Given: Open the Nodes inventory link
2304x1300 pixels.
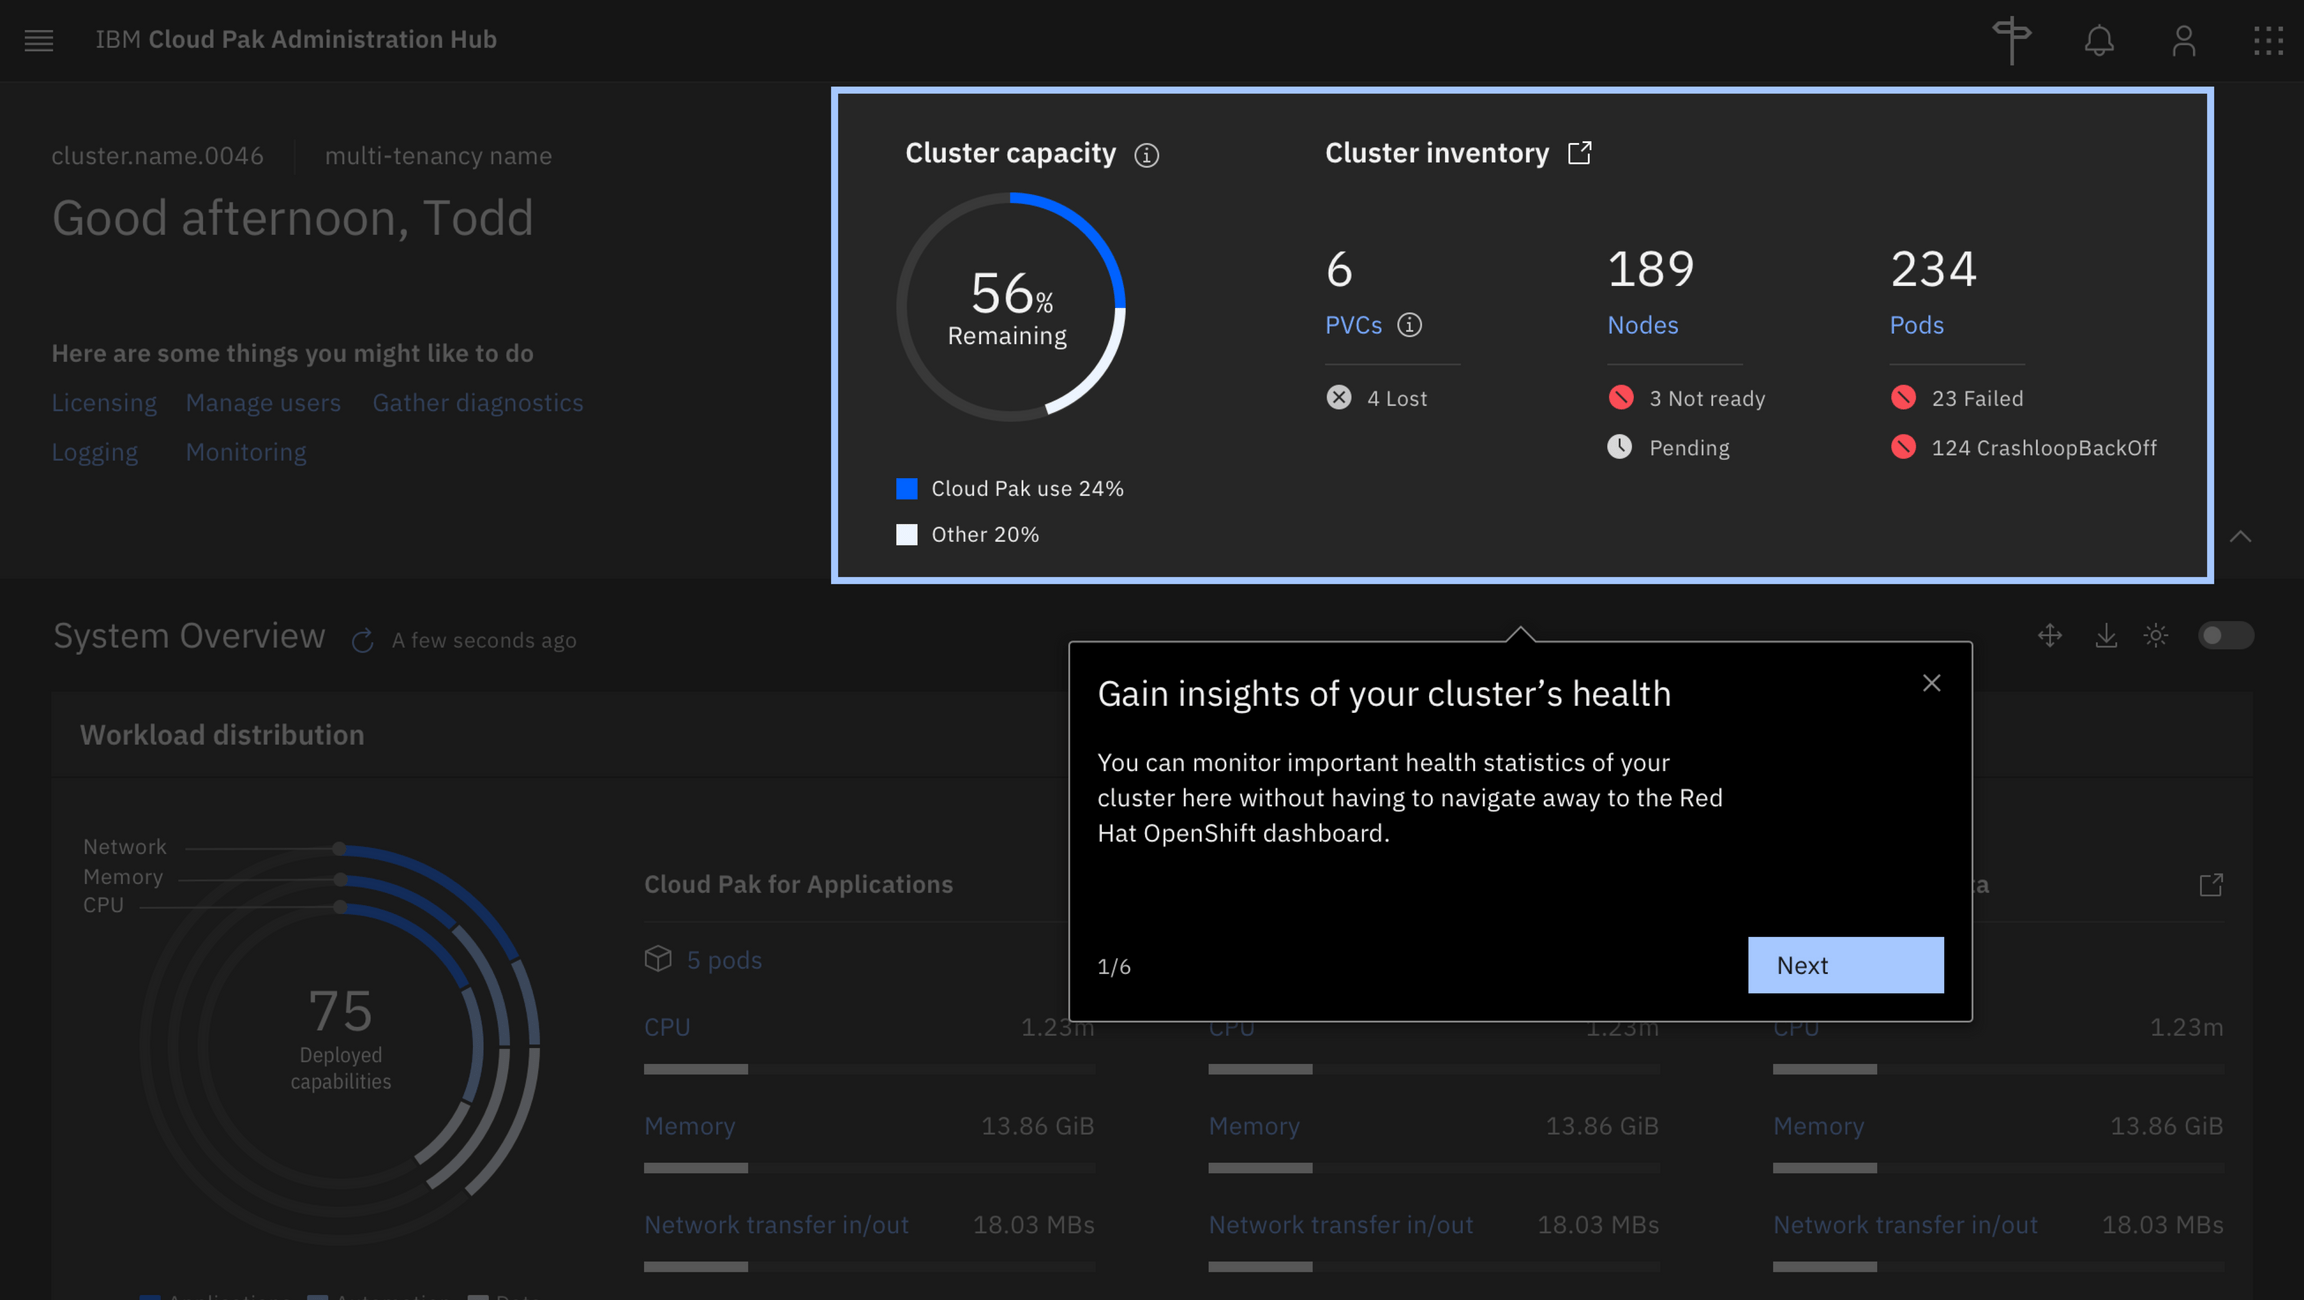Looking at the screenshot, I should (x=1642, y=325).
